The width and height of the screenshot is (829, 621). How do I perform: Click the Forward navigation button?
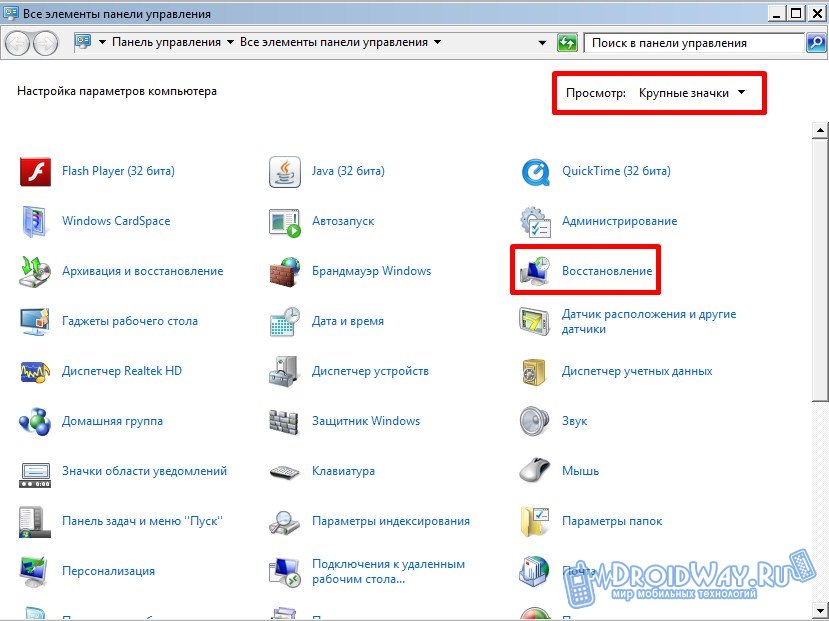tap(46, 43)
